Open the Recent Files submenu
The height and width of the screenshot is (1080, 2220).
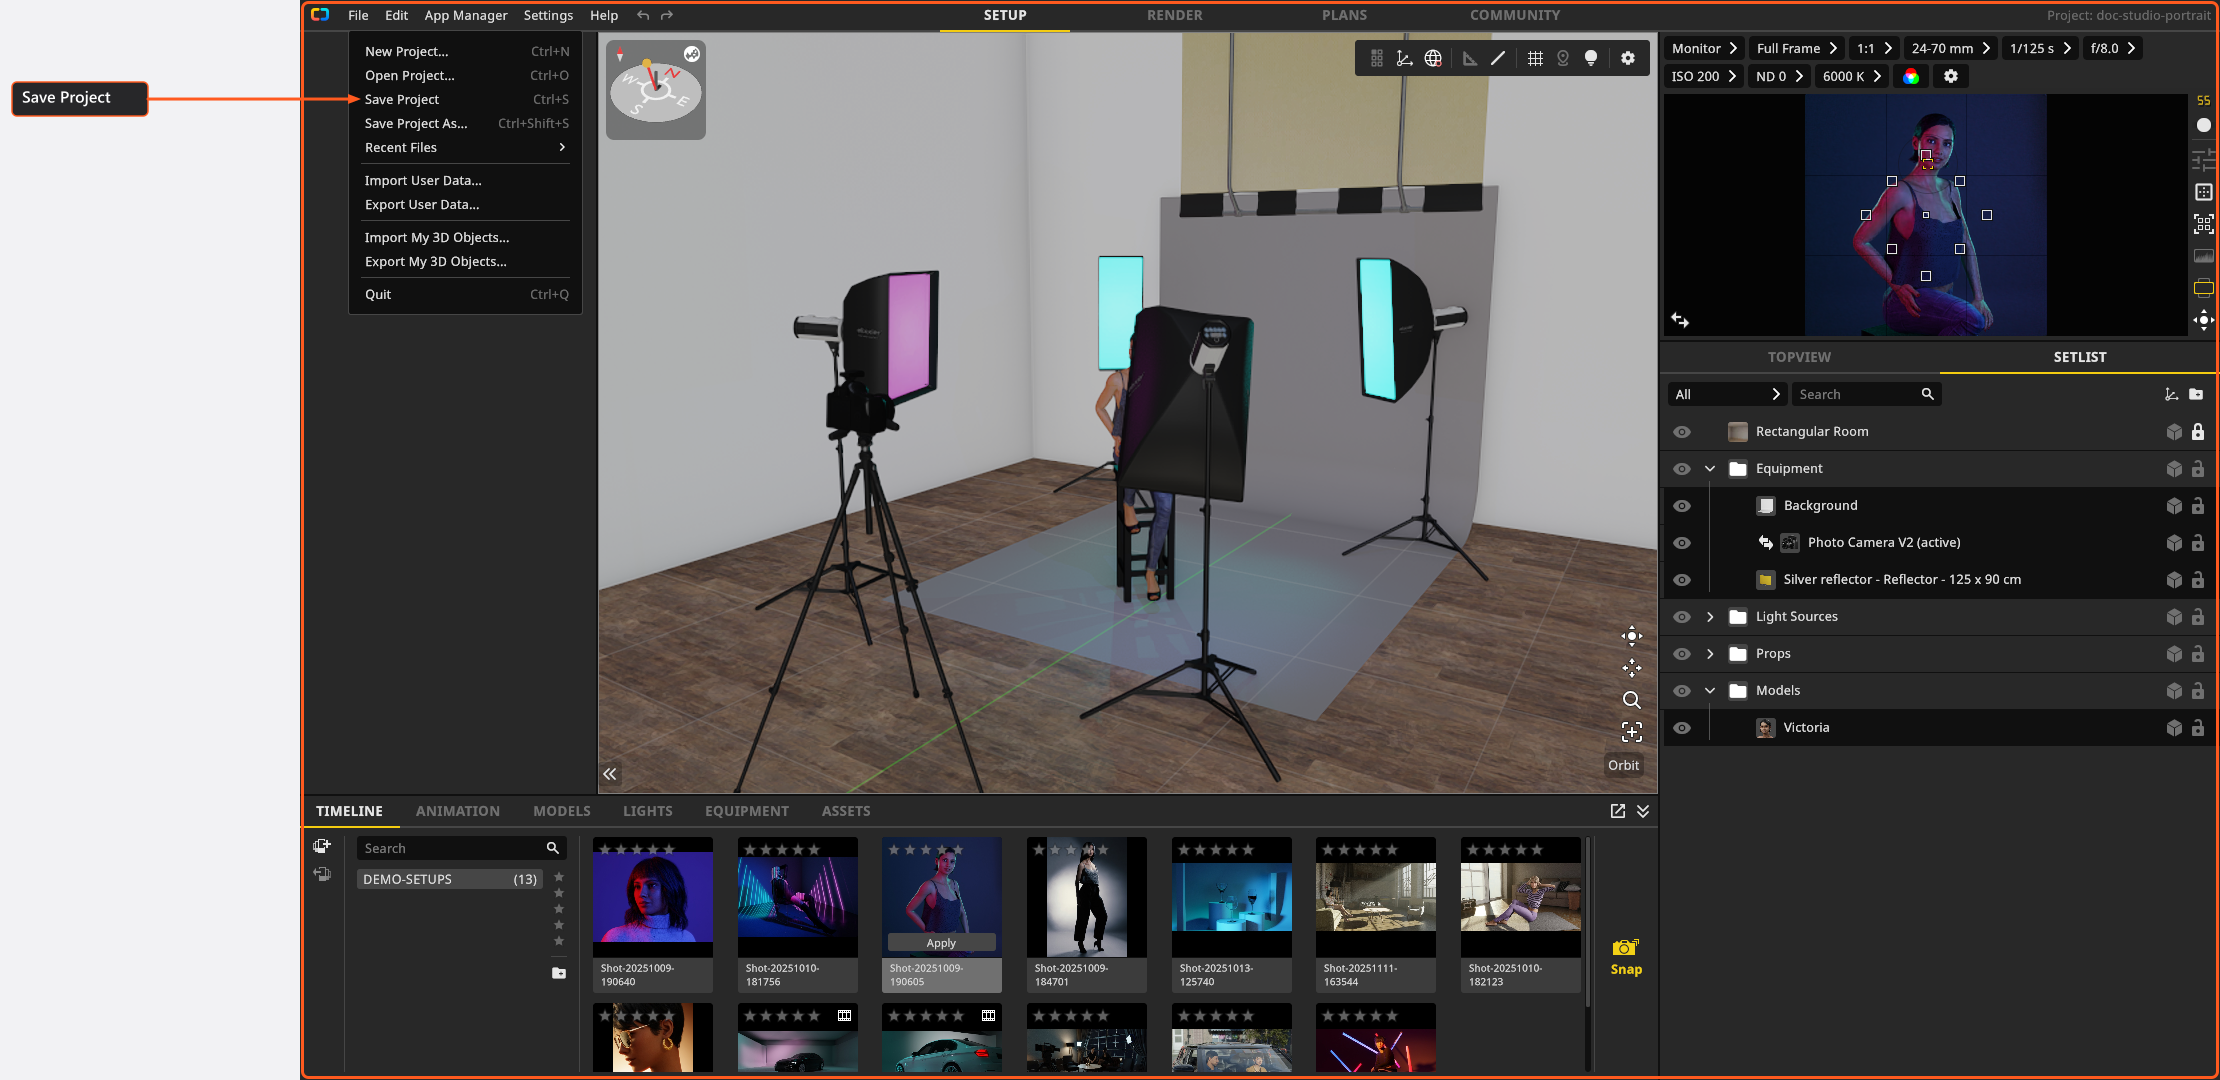[466, 147]
